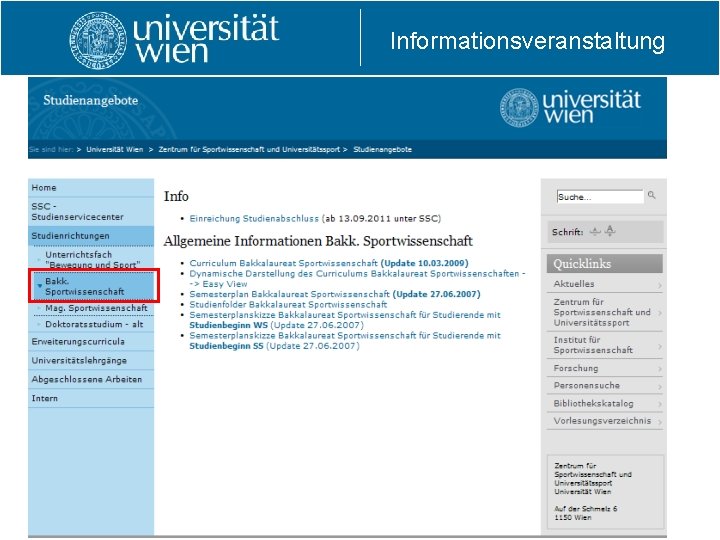Viewport: 720px width, 540px height.
Task: Click the heading Allgemeine Informationen Bakk. Sportwissenschaft
Action: tap(318, 241)
